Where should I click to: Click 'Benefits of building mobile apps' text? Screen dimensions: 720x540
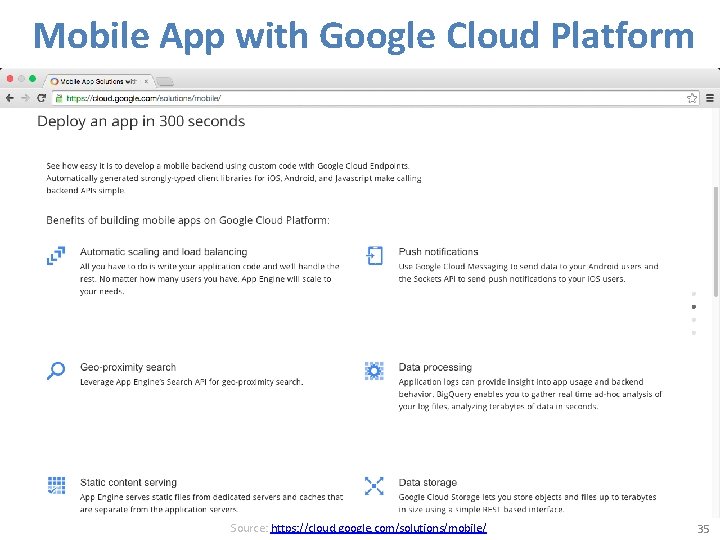(x=188, y=220)
